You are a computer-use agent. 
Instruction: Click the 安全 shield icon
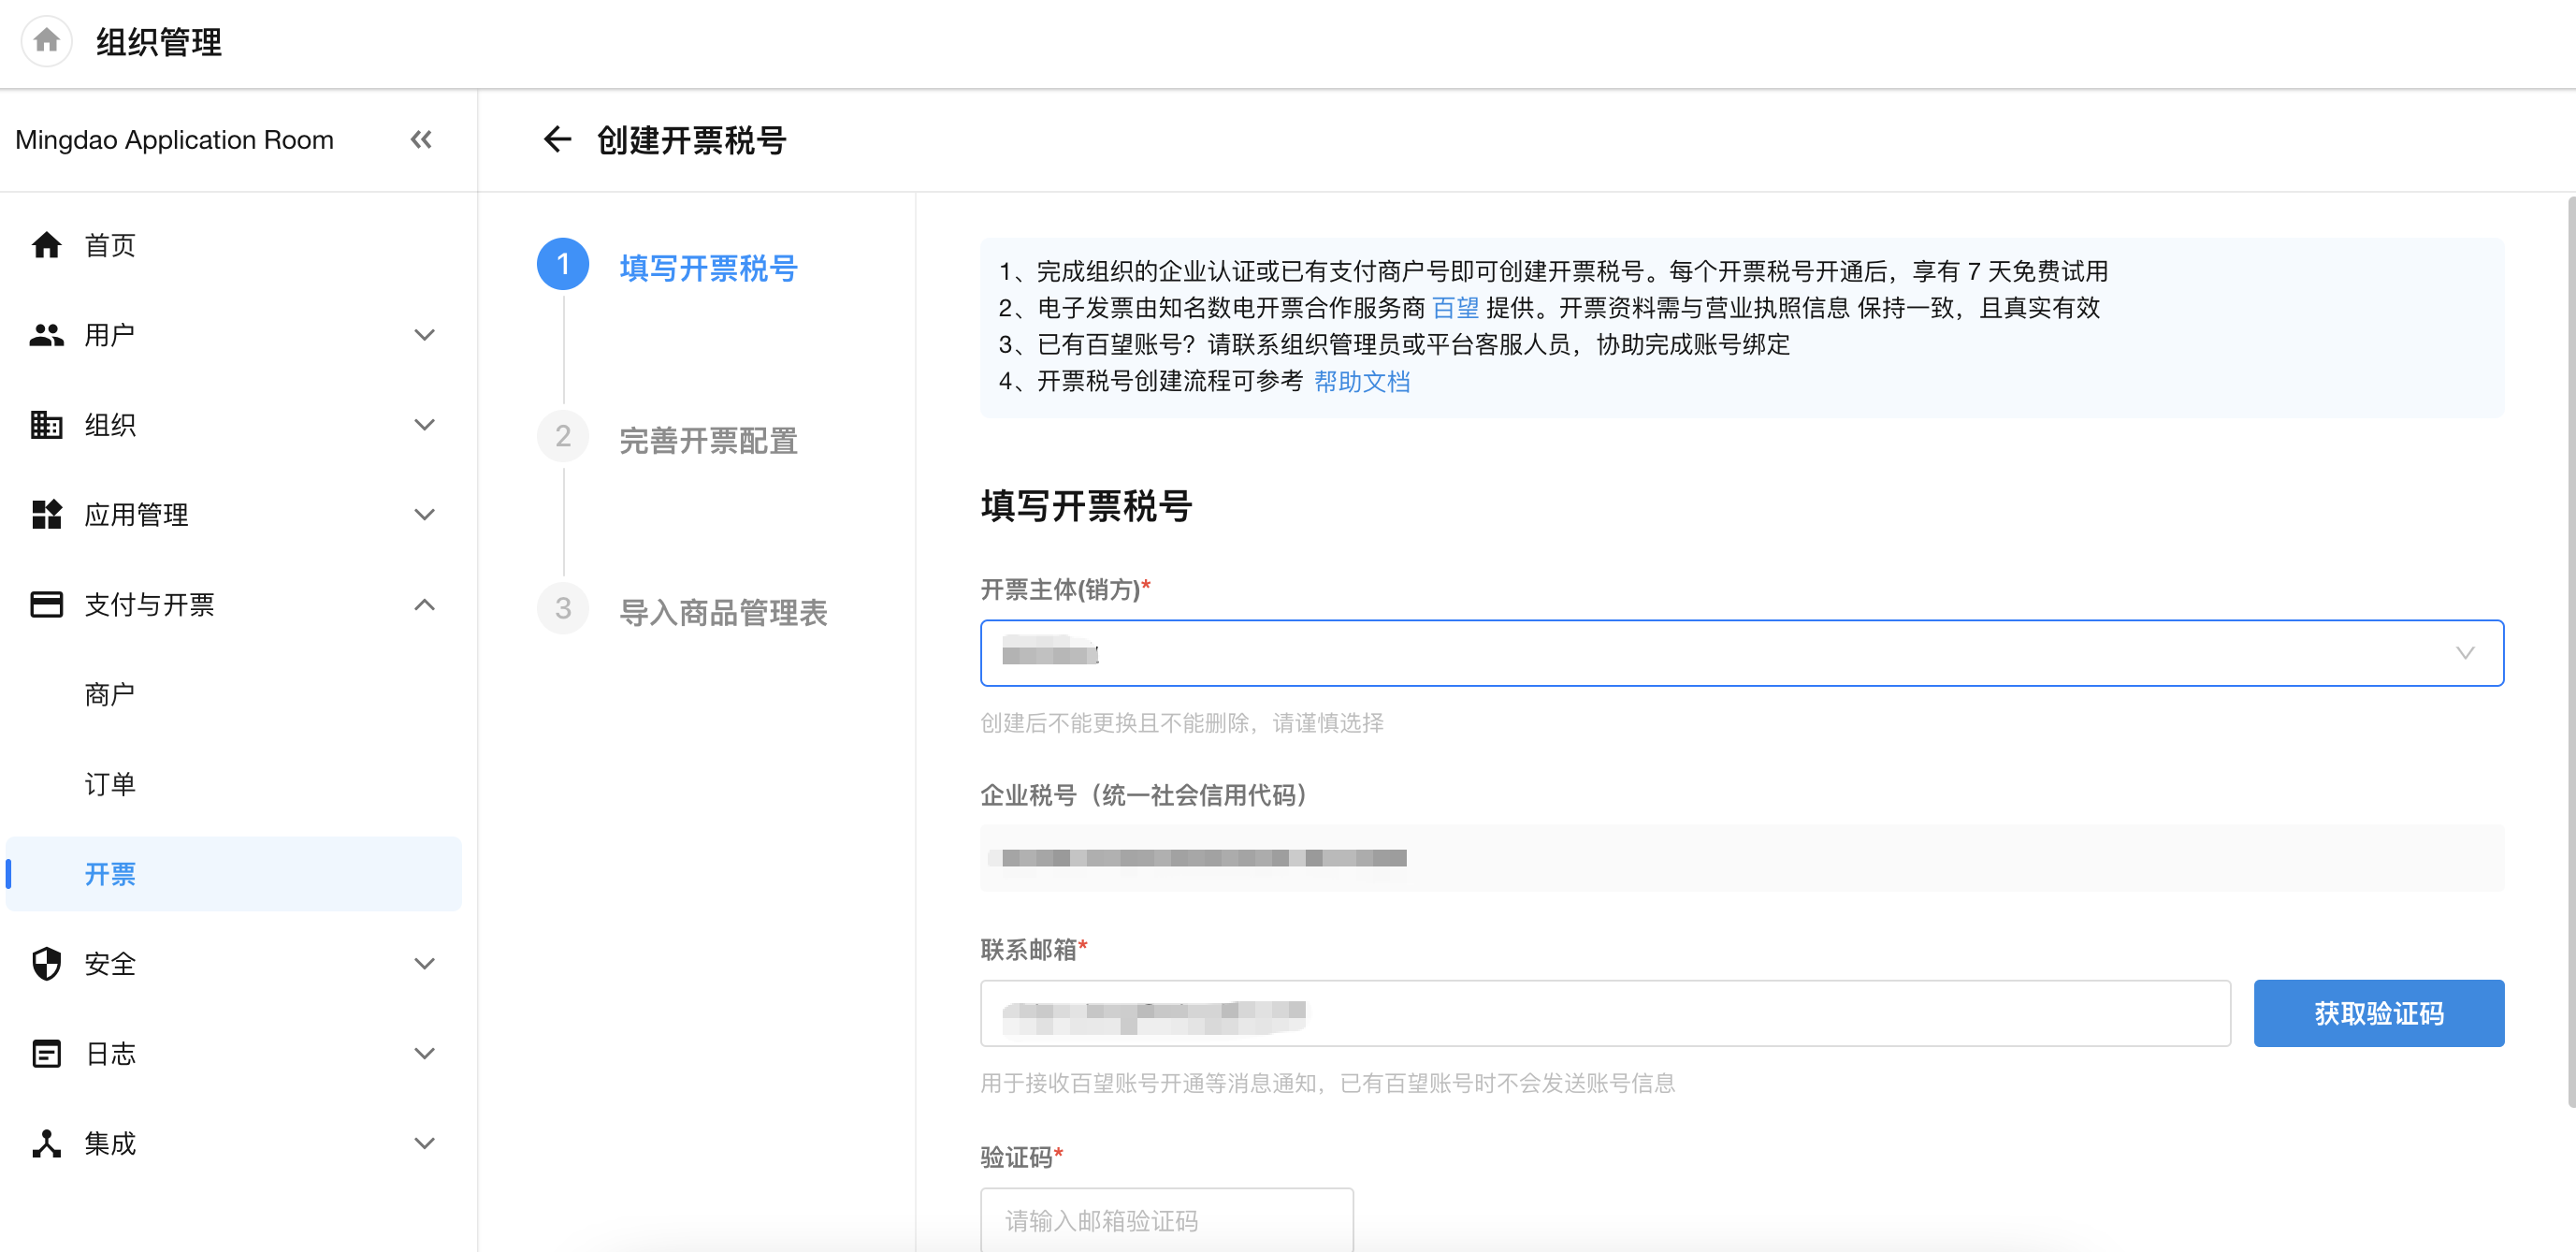click(46, 964)
